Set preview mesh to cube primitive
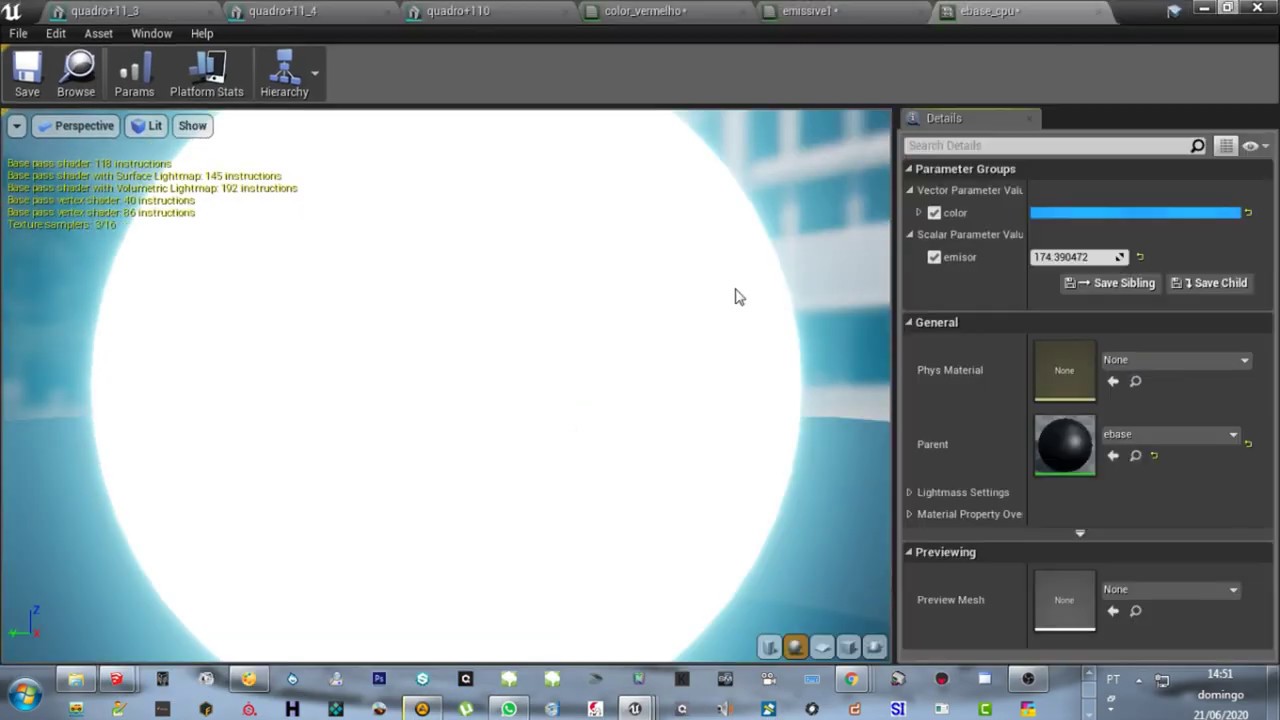 point(848,647)
